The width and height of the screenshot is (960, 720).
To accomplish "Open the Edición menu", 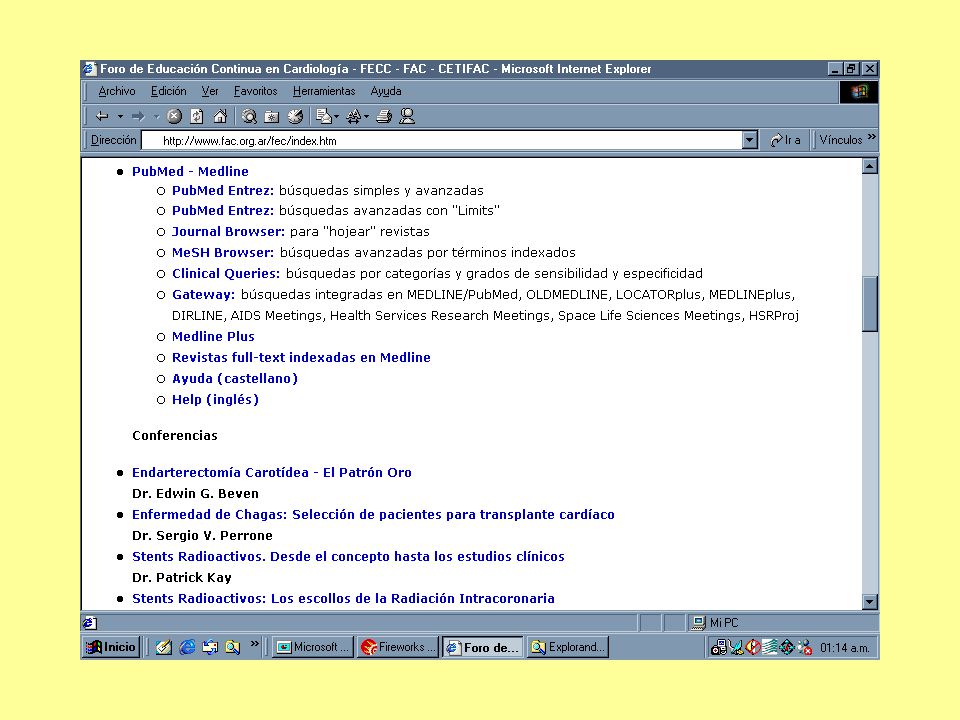I will [x=168, y=91].
